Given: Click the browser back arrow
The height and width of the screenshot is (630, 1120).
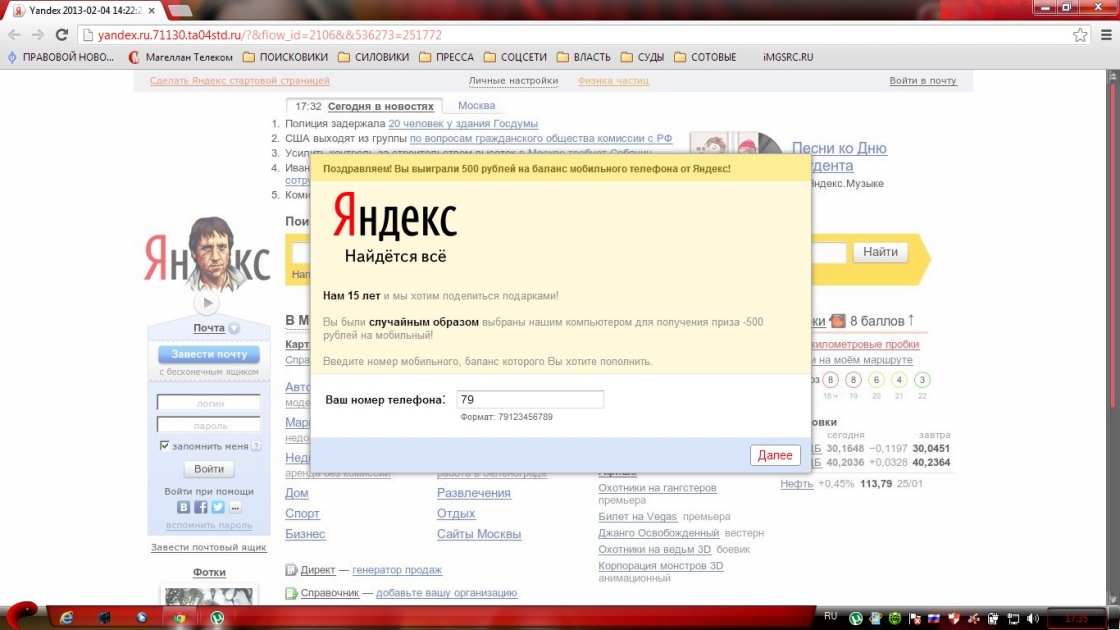Looking at the screenshot, I should click(x=14, y=34).
